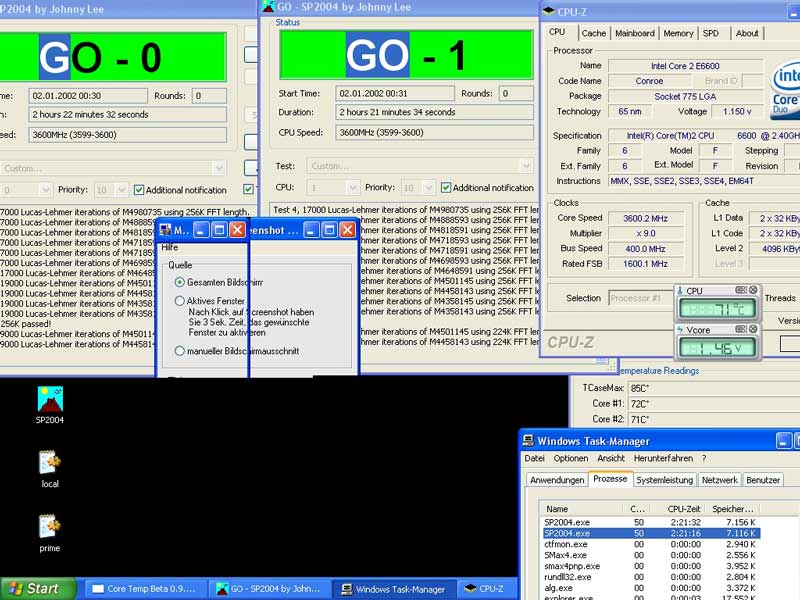Switch to the Netzwerk tab
The image size is (800, 600).
(719, 480)
